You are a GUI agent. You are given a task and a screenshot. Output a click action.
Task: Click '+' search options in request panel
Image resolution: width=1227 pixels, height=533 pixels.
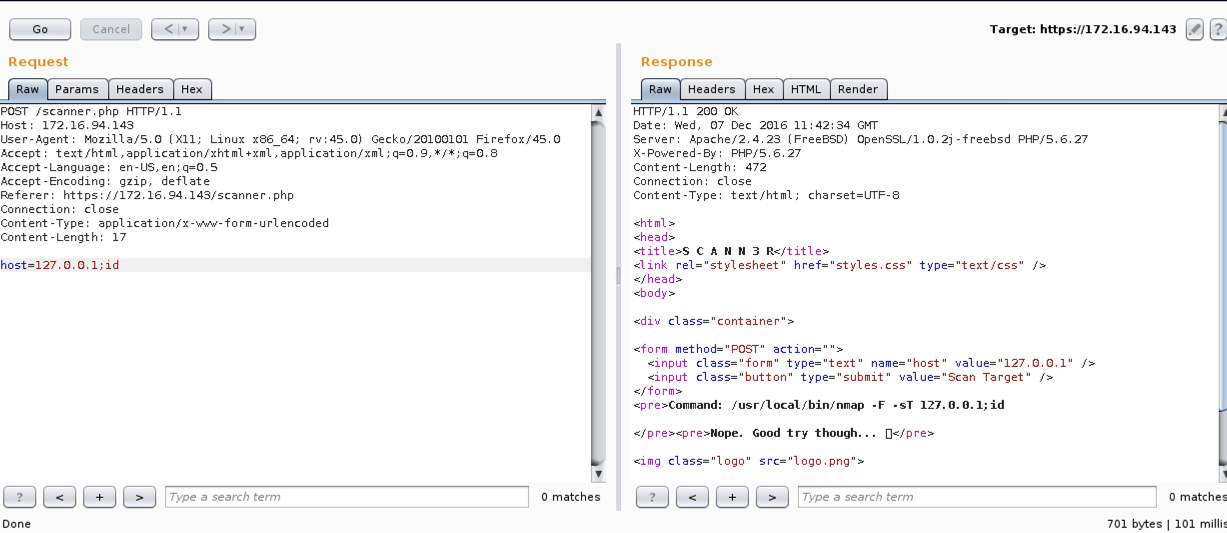[99, 497]
